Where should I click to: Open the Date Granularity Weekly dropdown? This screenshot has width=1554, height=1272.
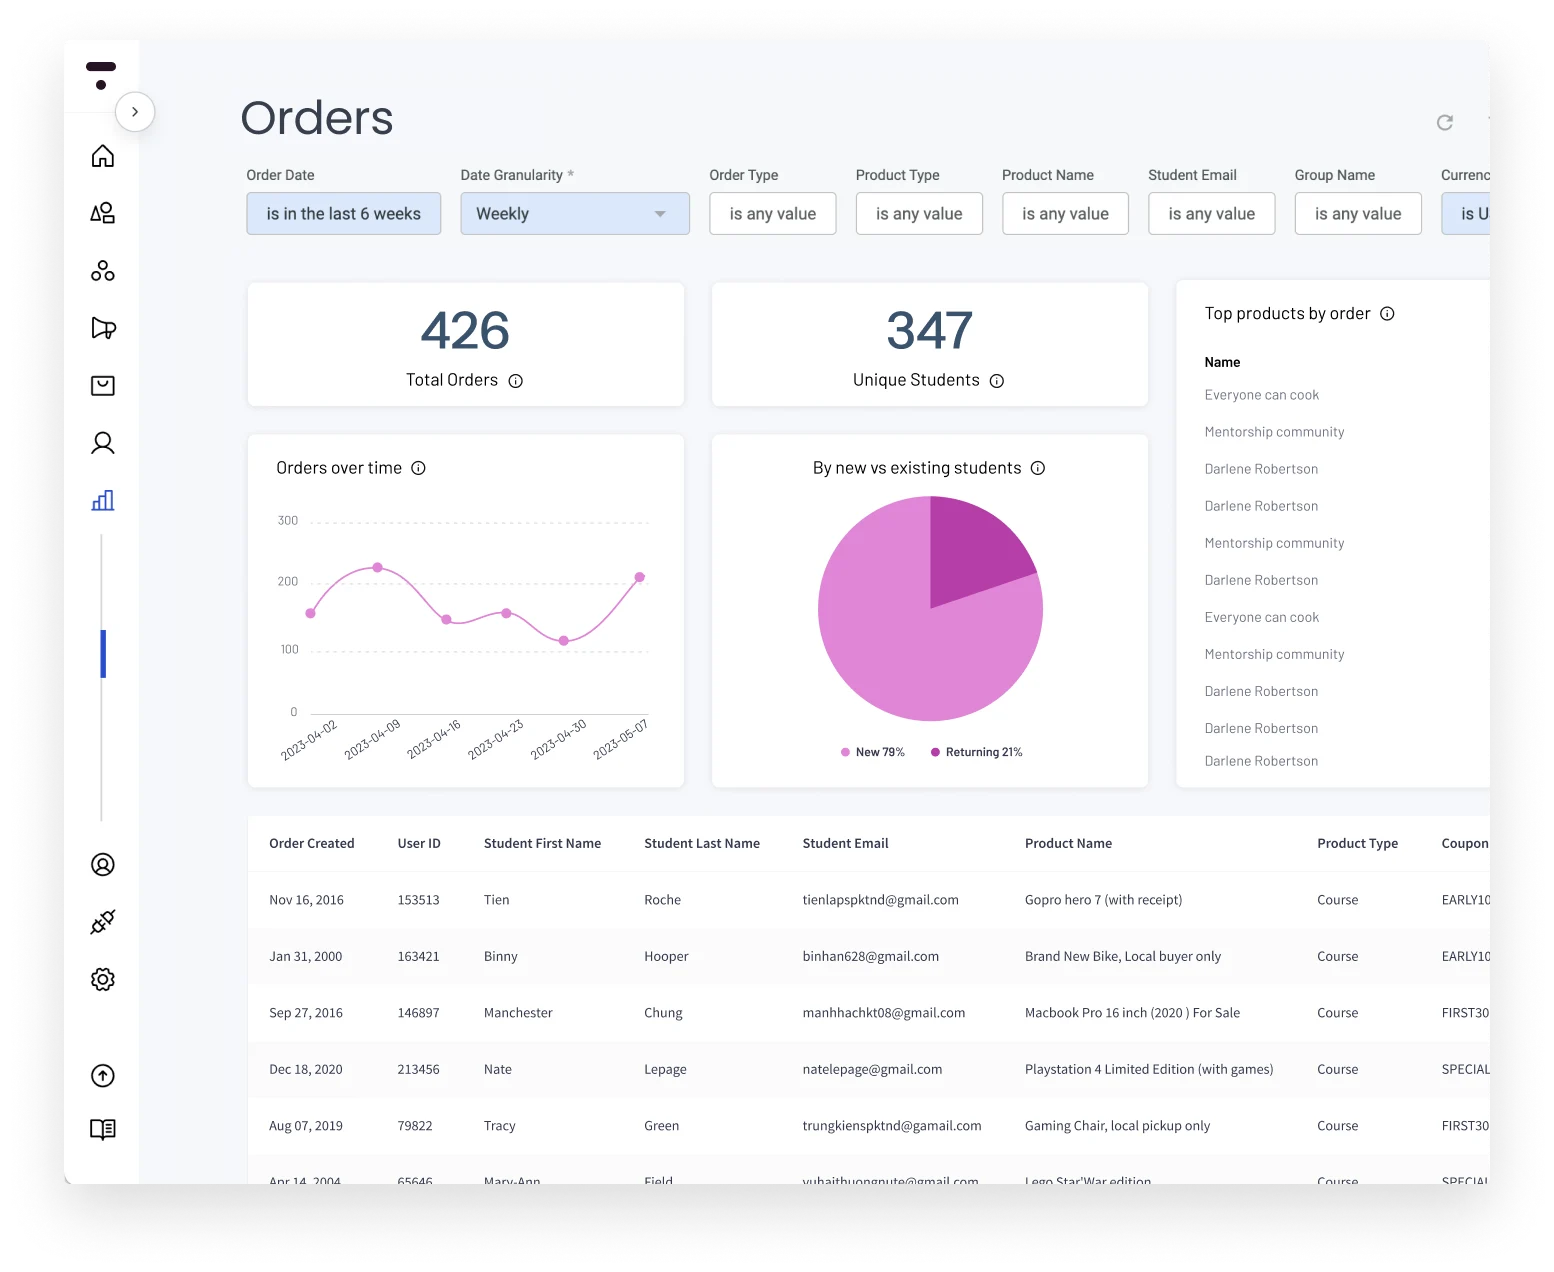pyautogui.click(x=575, y=214)
